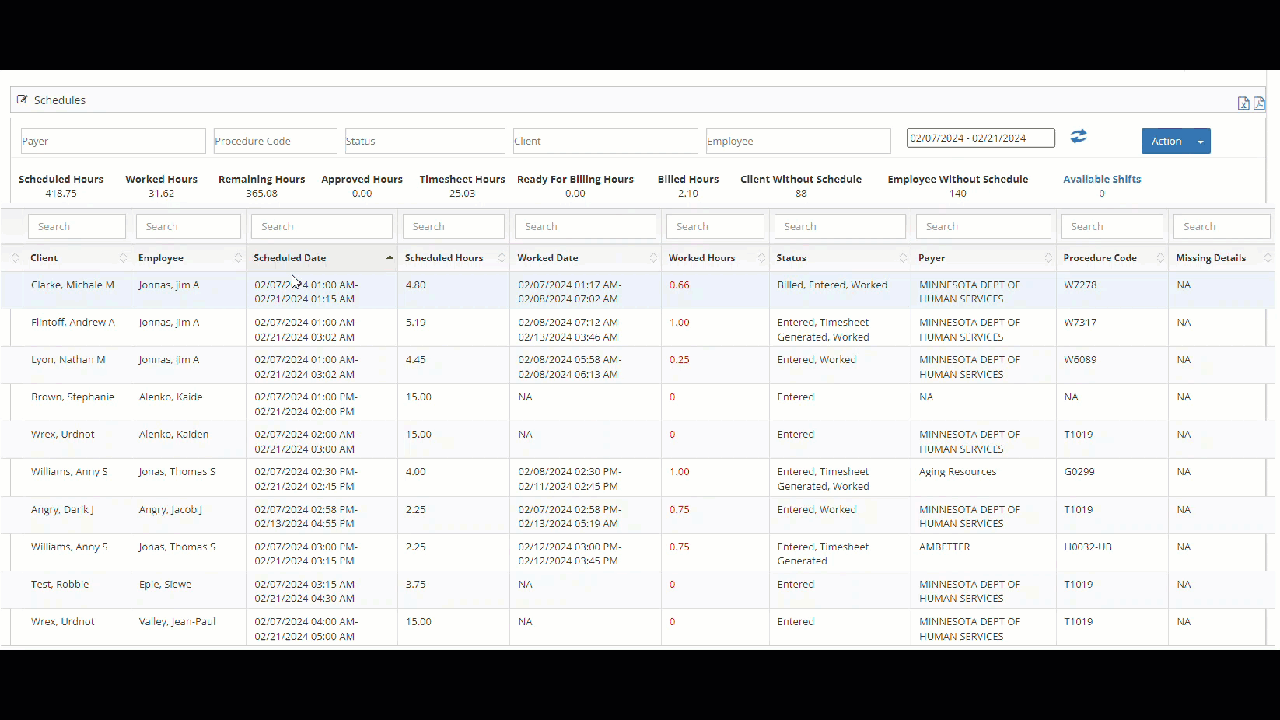1280x720 pixels.
Task: Open the Available Shifts link
Action: [x=1101, y=180]
